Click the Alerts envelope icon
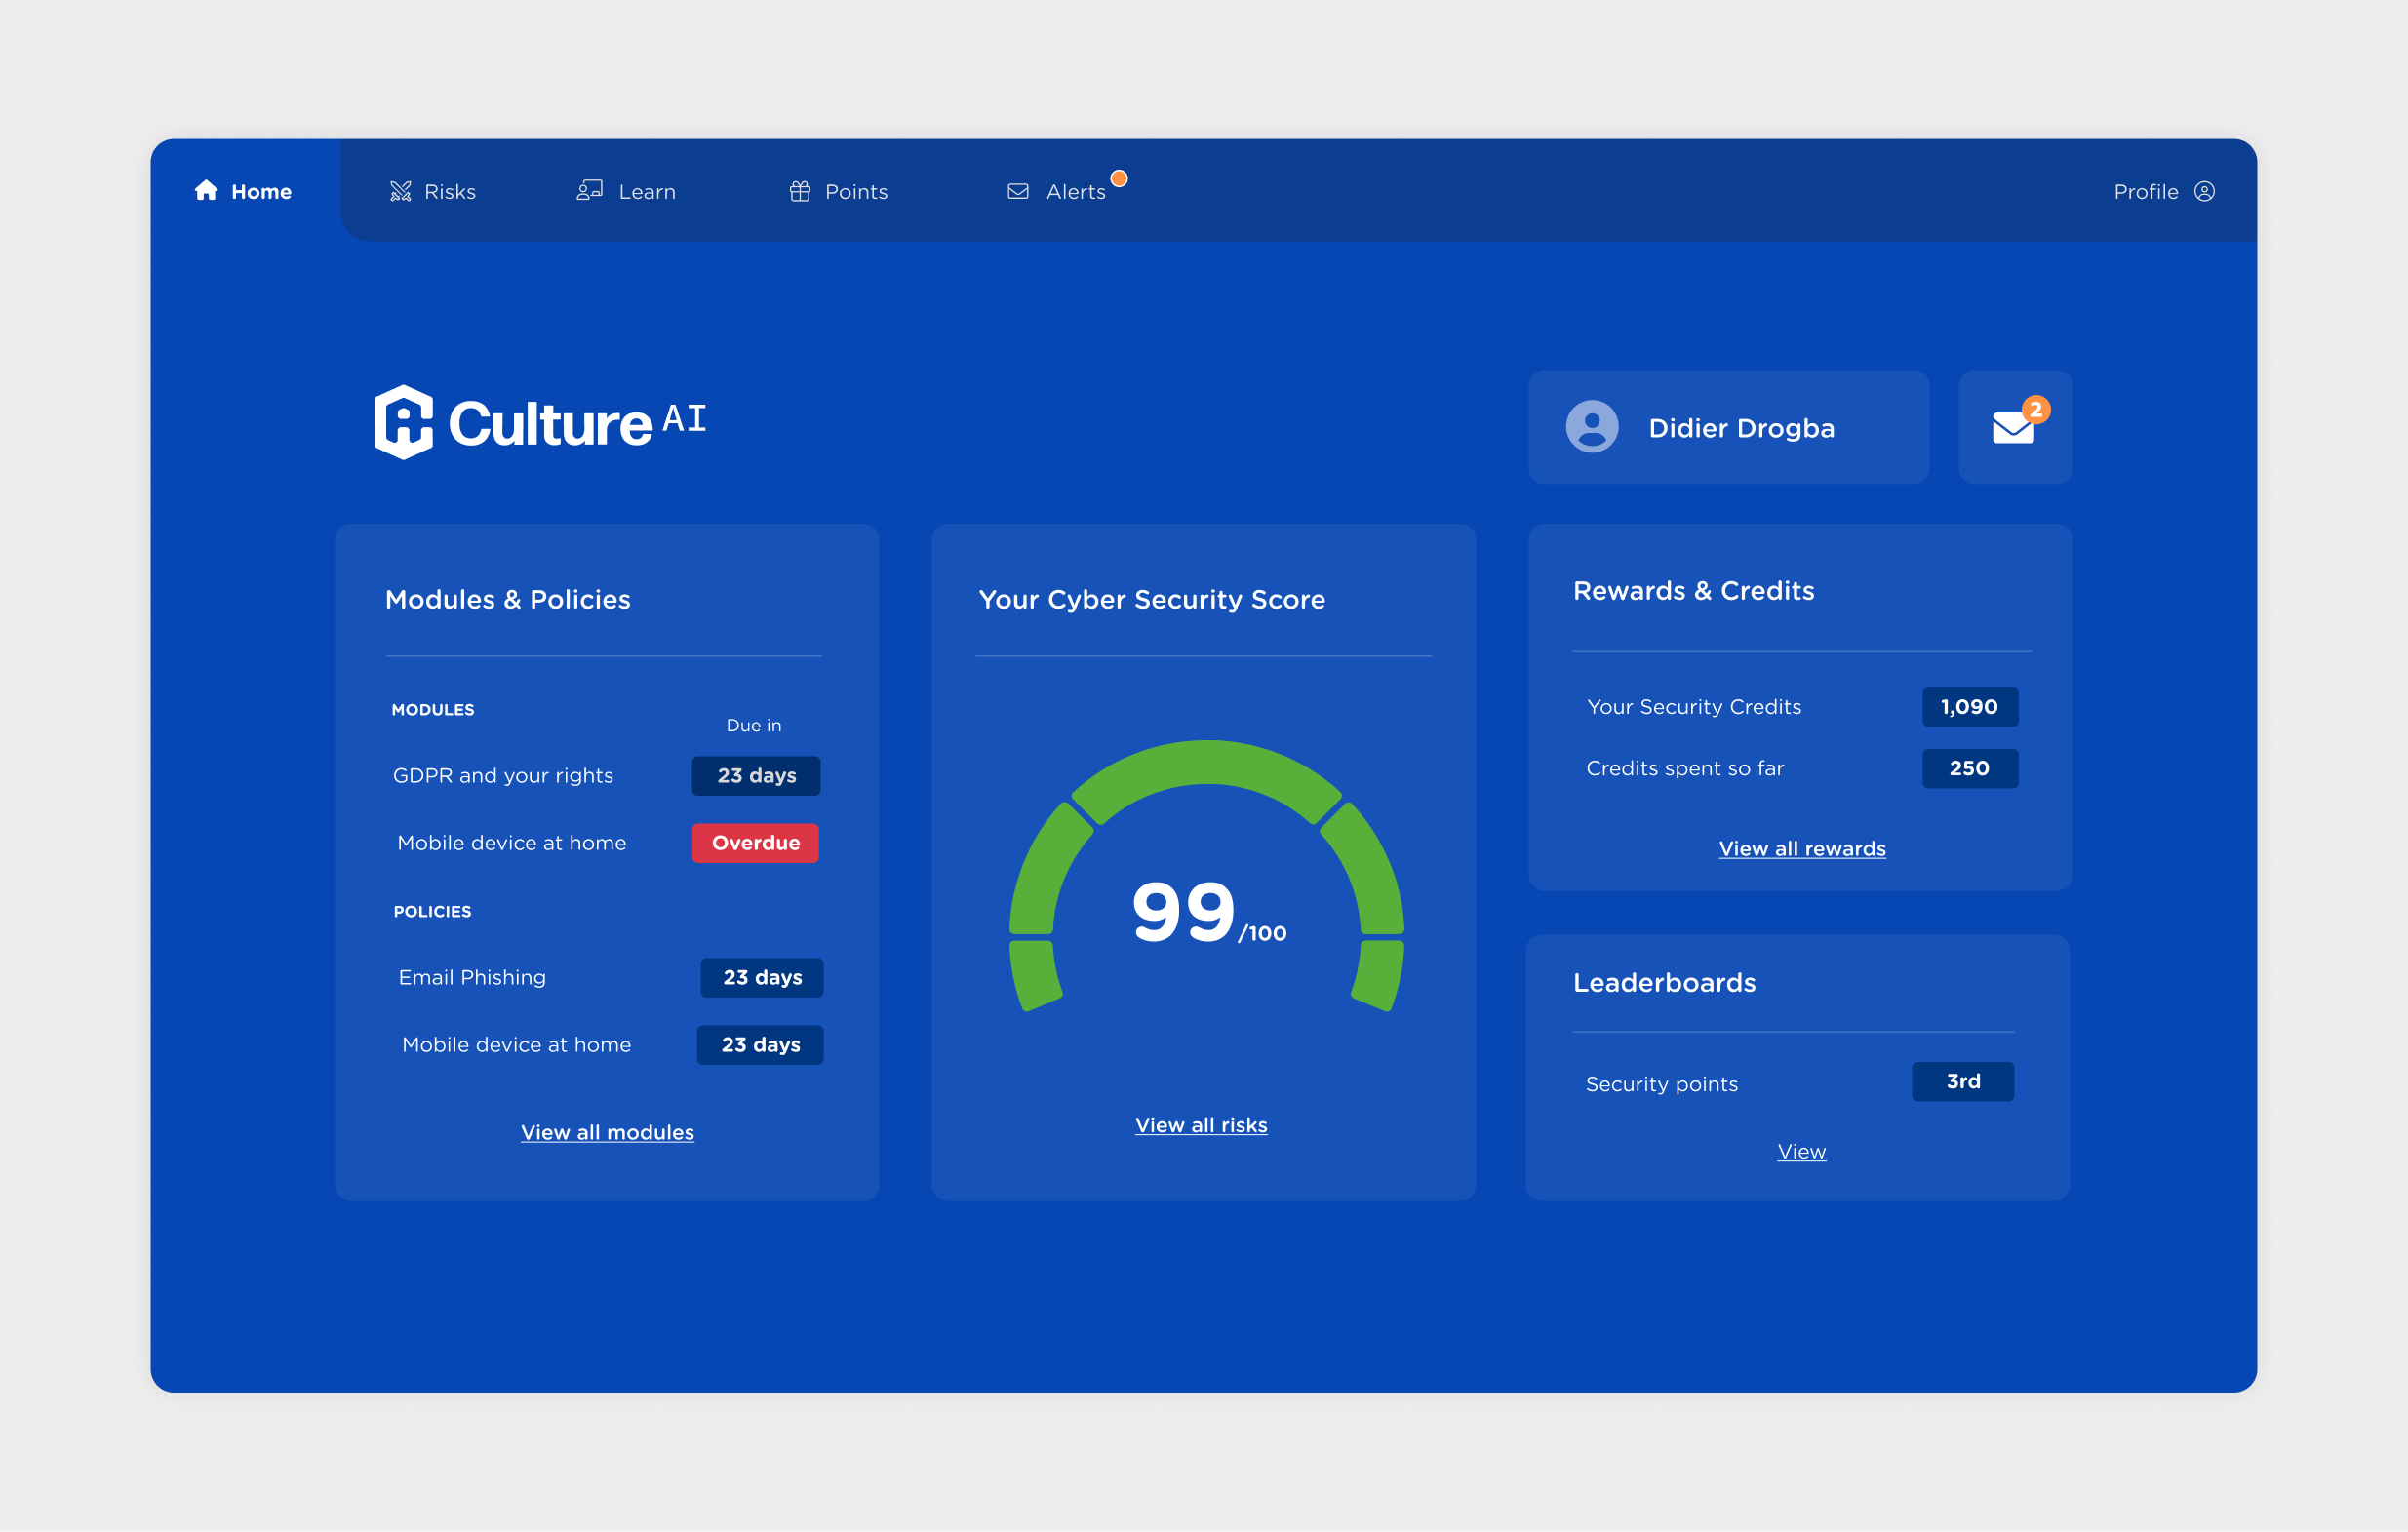Screen dimensions: 2408x1532 coord(1017,192)
